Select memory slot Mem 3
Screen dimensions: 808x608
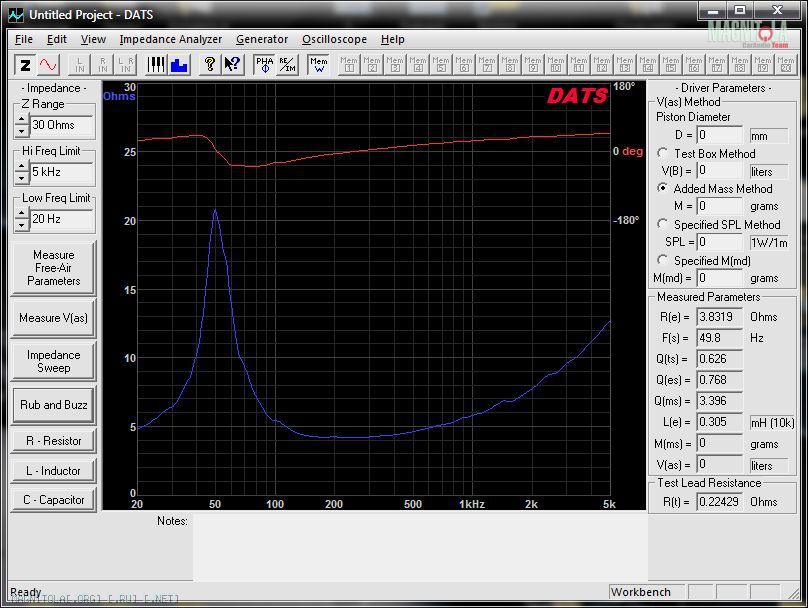[x=395, y=65]
